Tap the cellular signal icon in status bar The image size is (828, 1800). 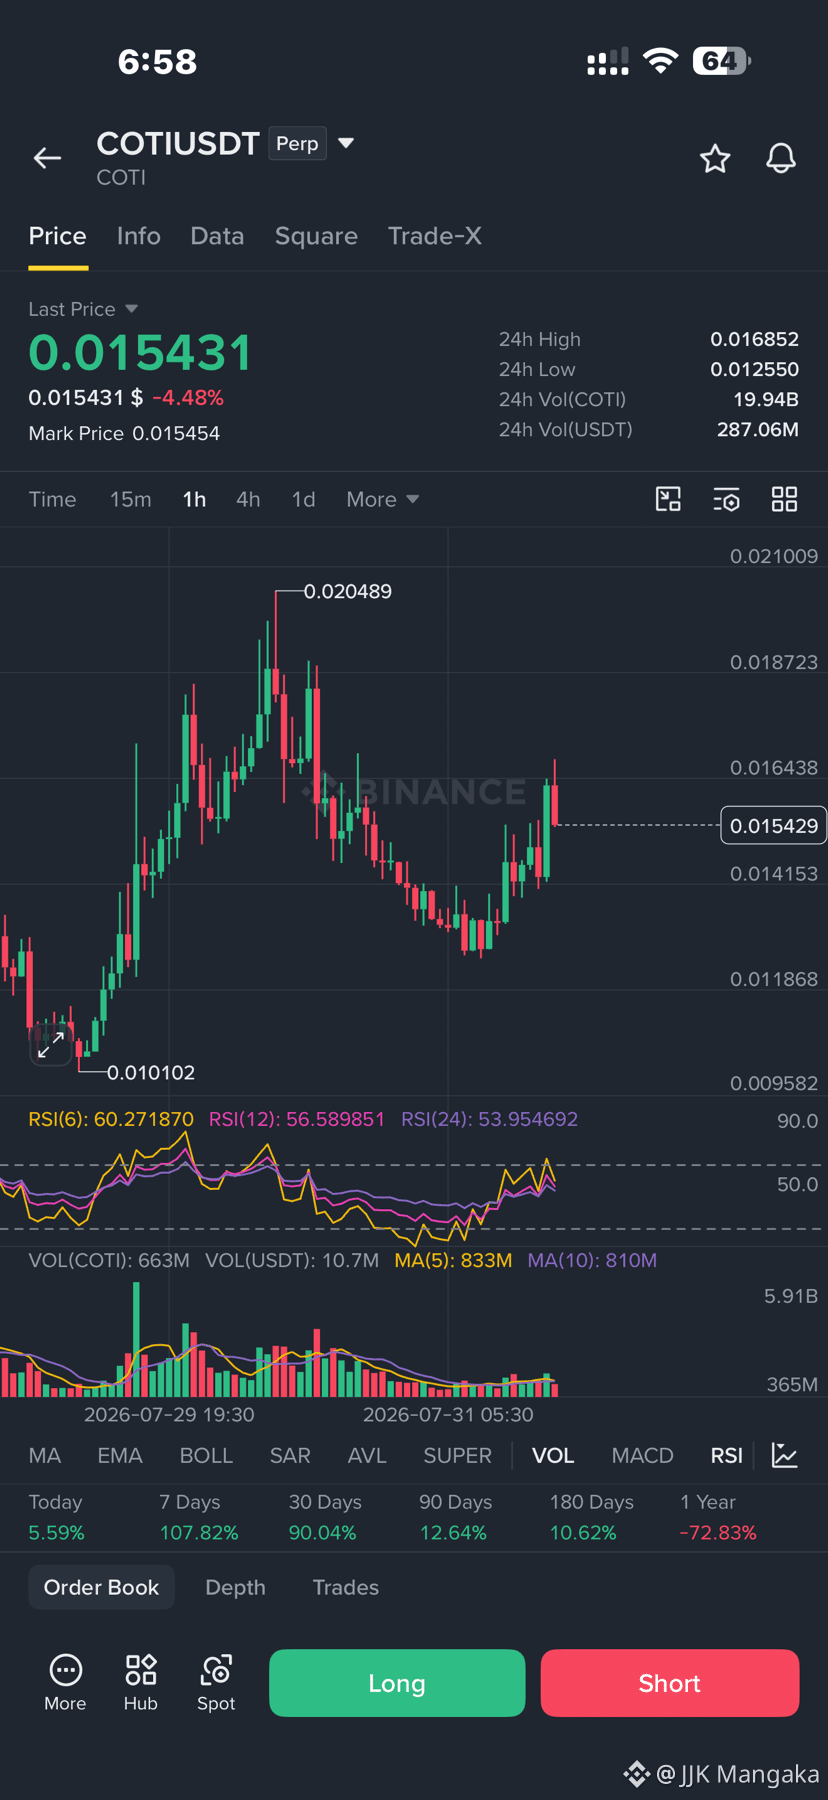point(608,62)
